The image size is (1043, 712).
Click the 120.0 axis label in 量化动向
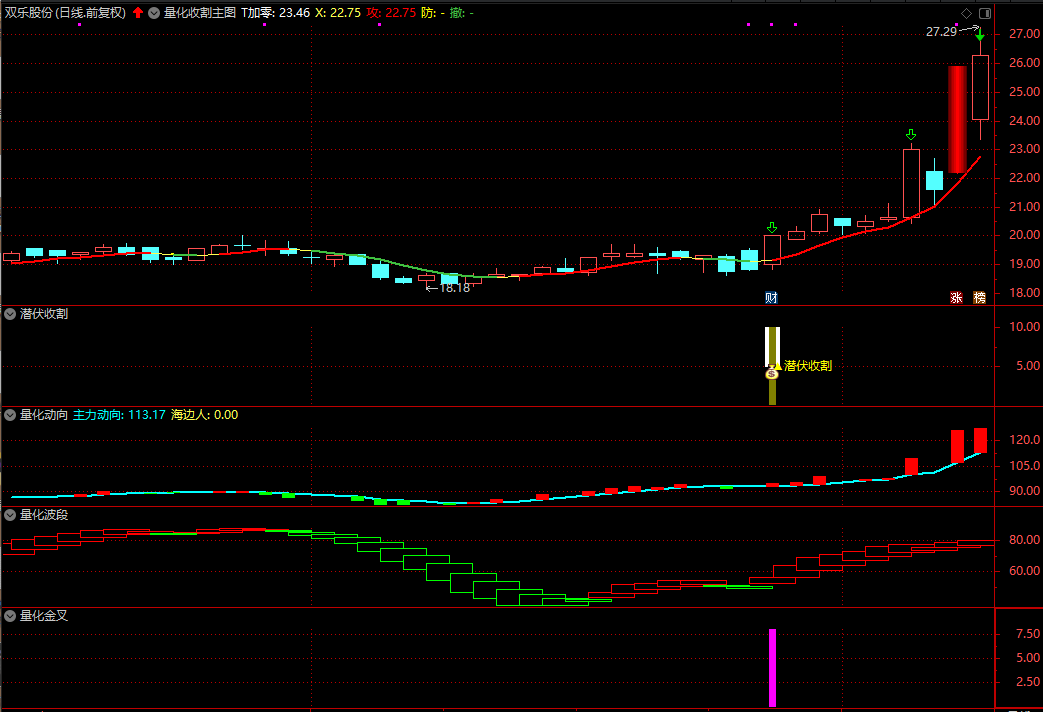pos(1024,440)
